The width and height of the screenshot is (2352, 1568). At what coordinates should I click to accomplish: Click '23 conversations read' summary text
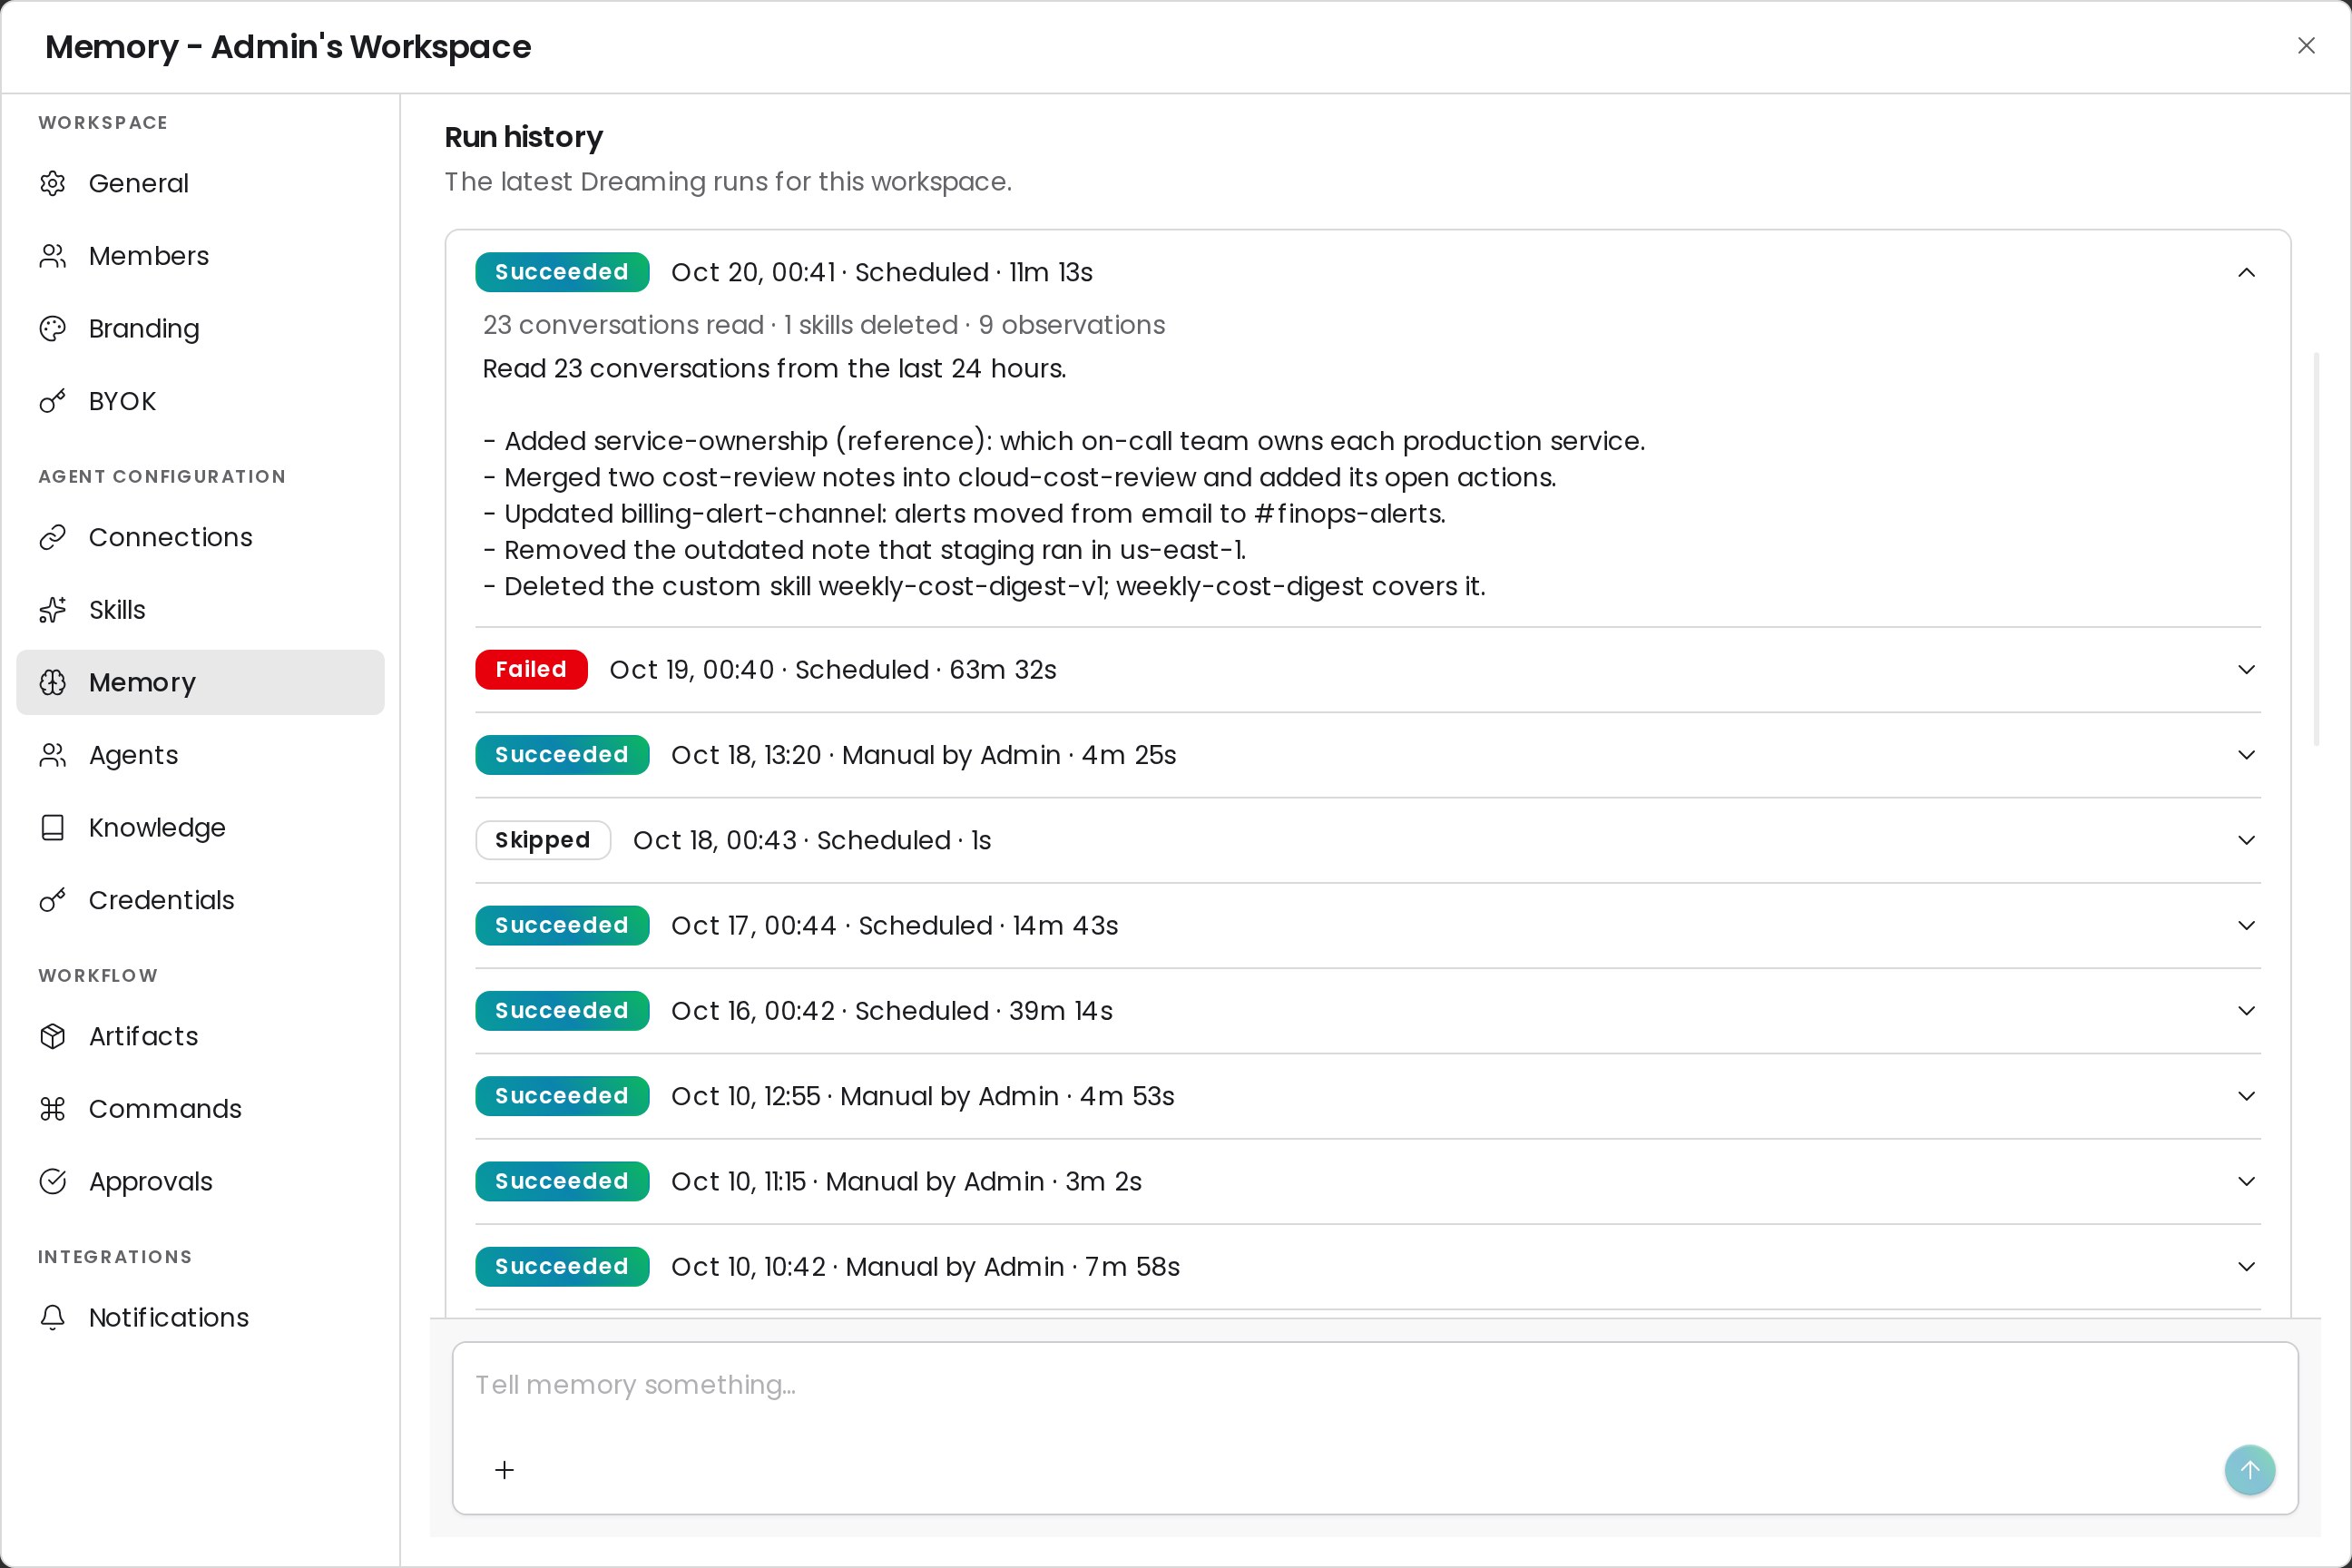[623, 325]
